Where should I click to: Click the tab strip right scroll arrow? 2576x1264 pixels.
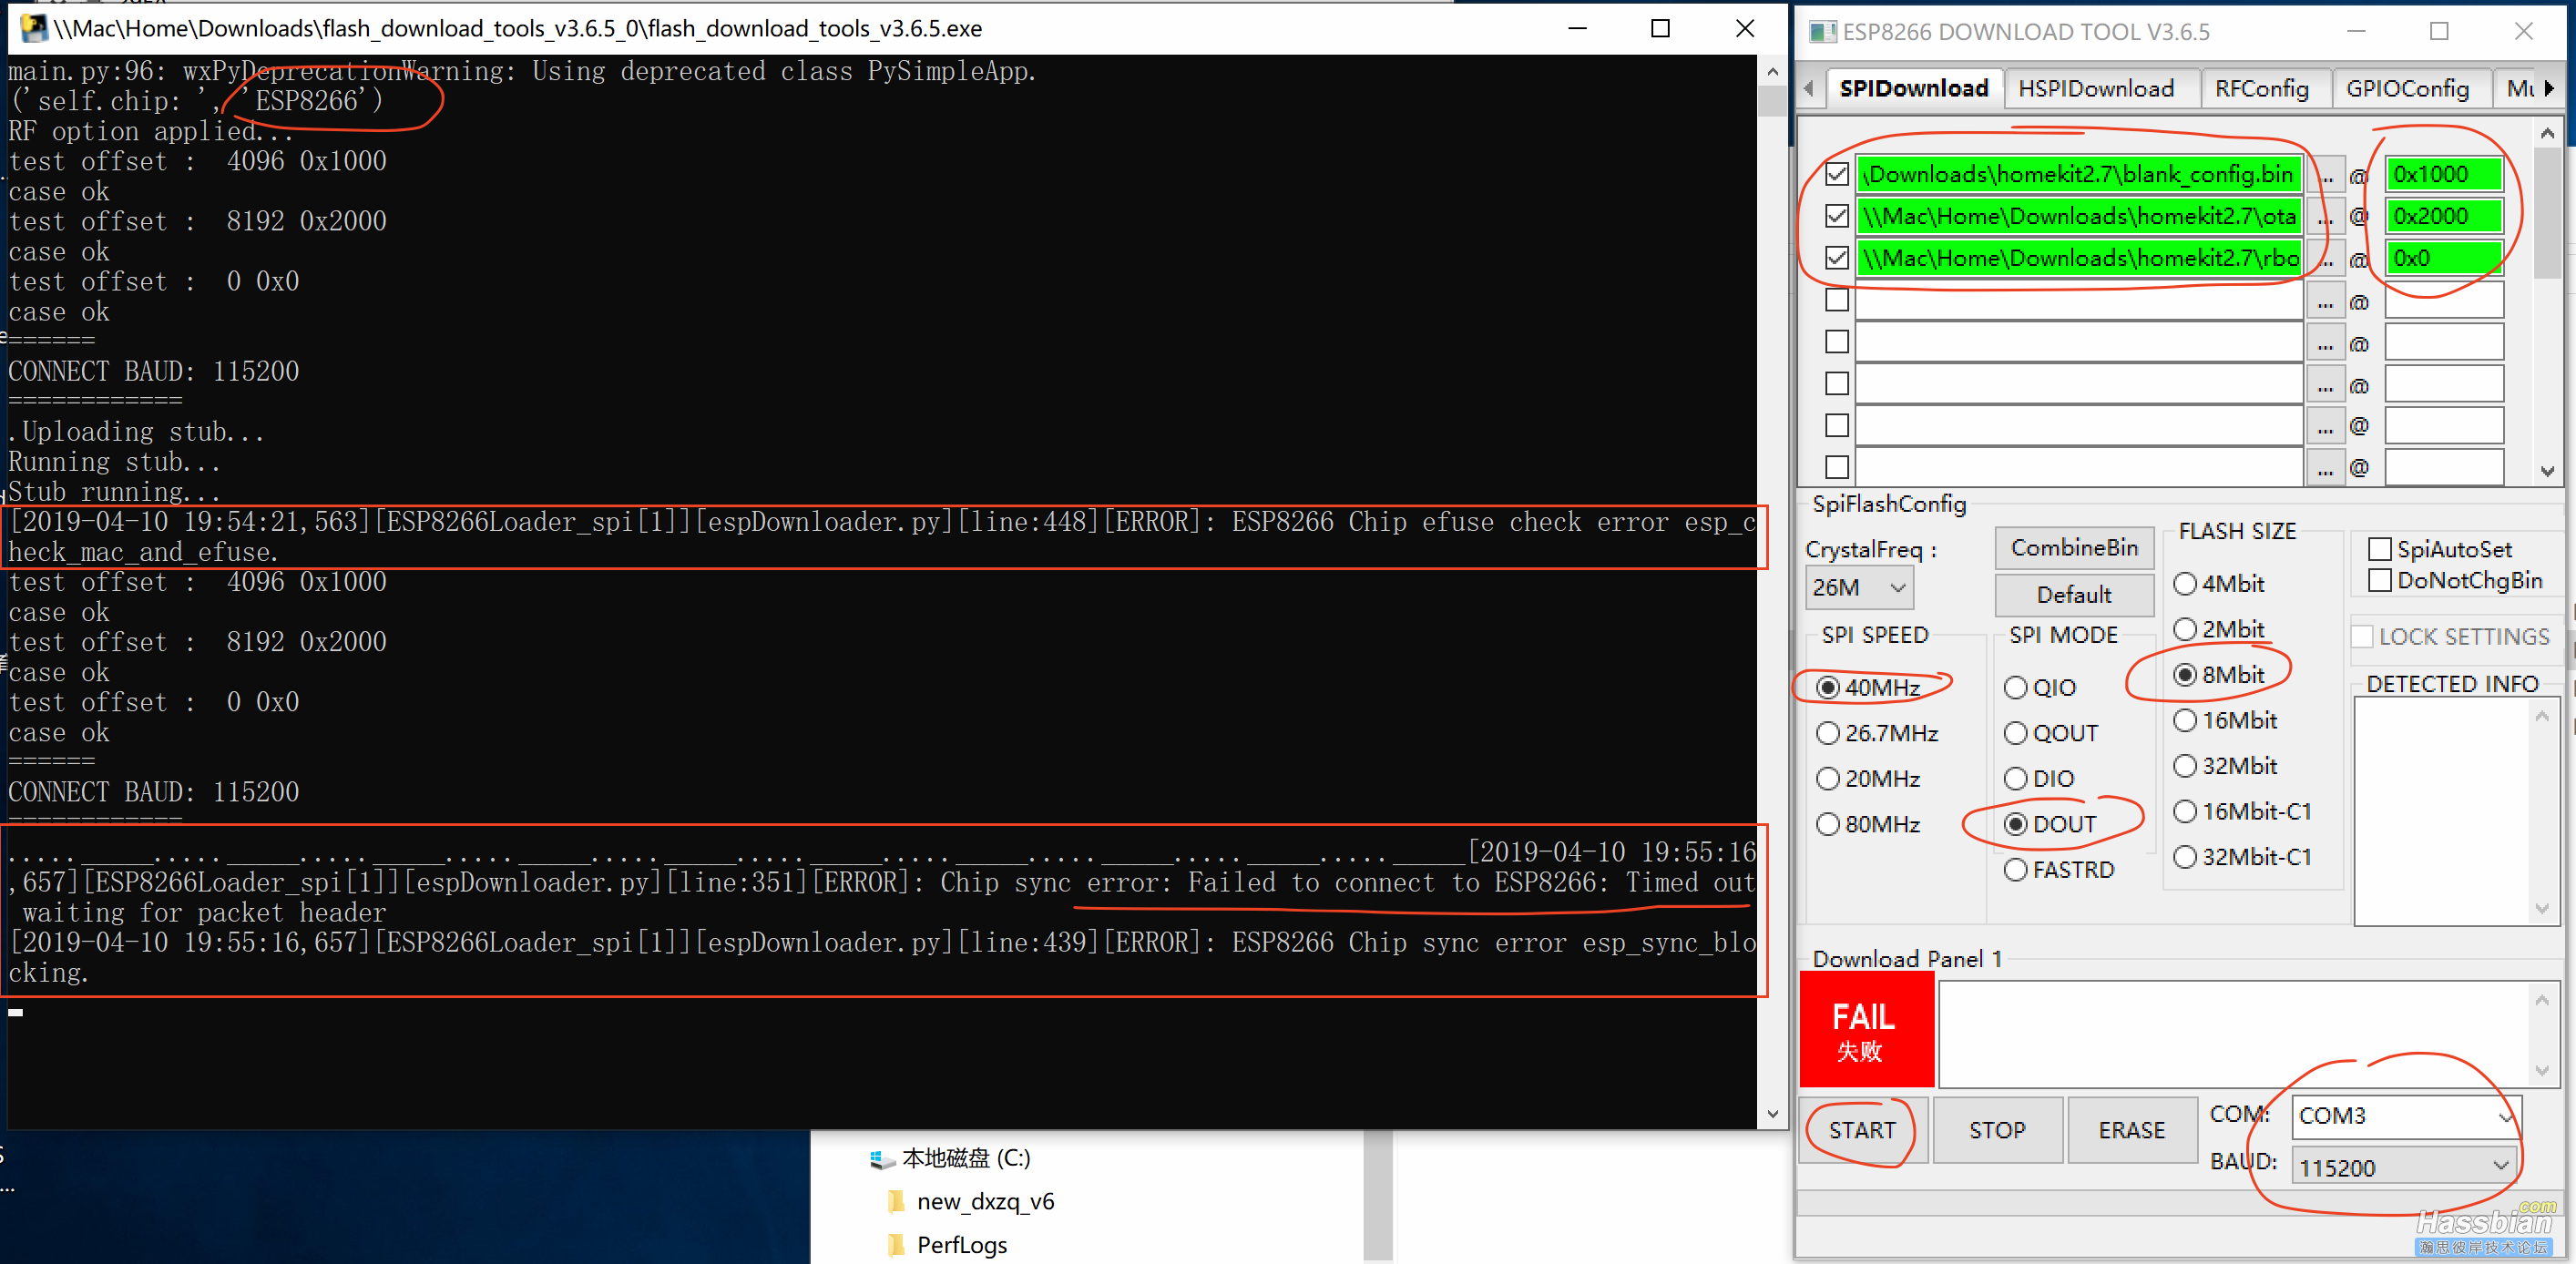2549,89
